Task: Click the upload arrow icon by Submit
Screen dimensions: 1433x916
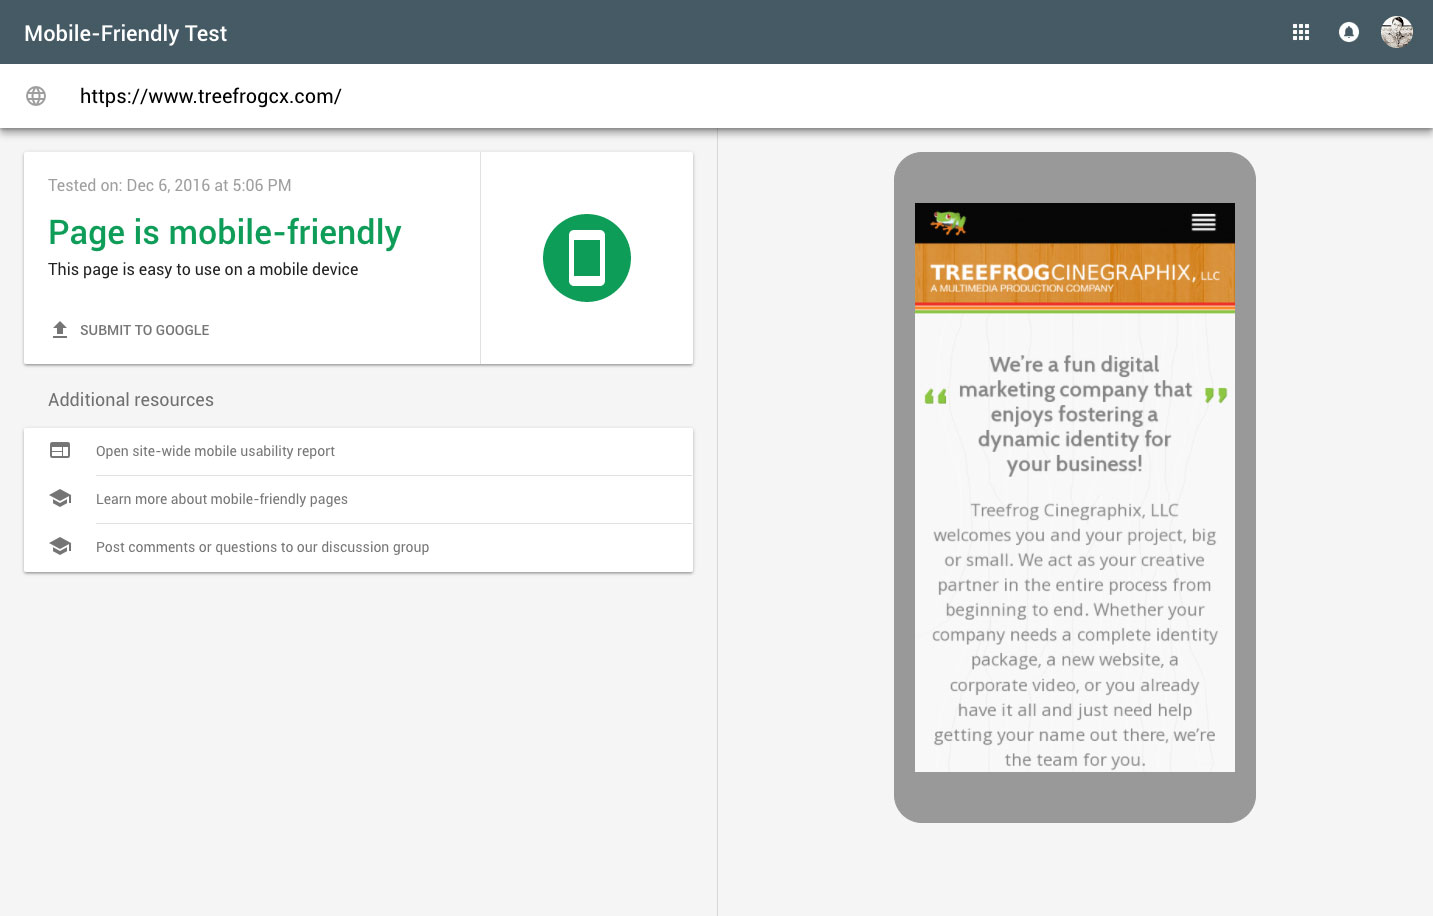Action: point(60,330)
